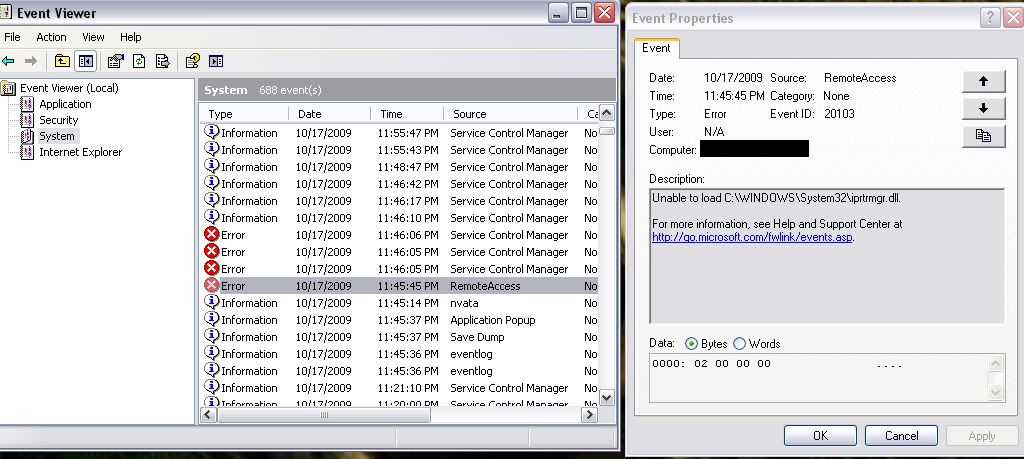Click the Up one level folder icon
Screen dimensions: 1024x459
pos(62,61)
